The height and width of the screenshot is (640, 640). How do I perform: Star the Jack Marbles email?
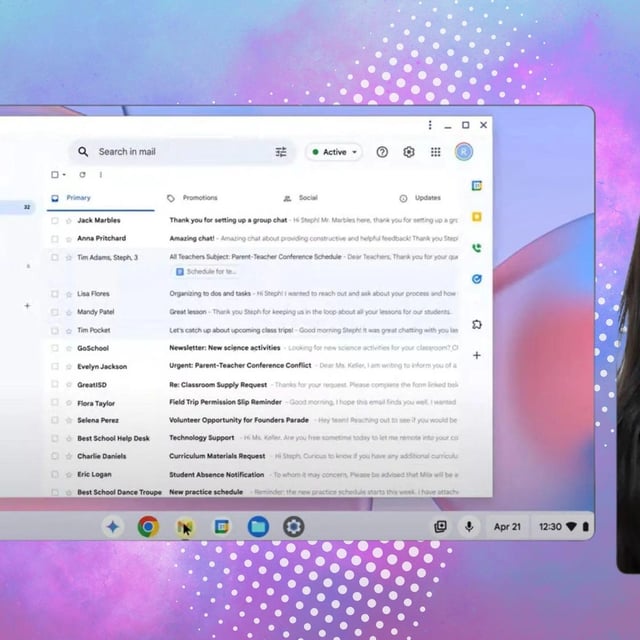point(69,221)
